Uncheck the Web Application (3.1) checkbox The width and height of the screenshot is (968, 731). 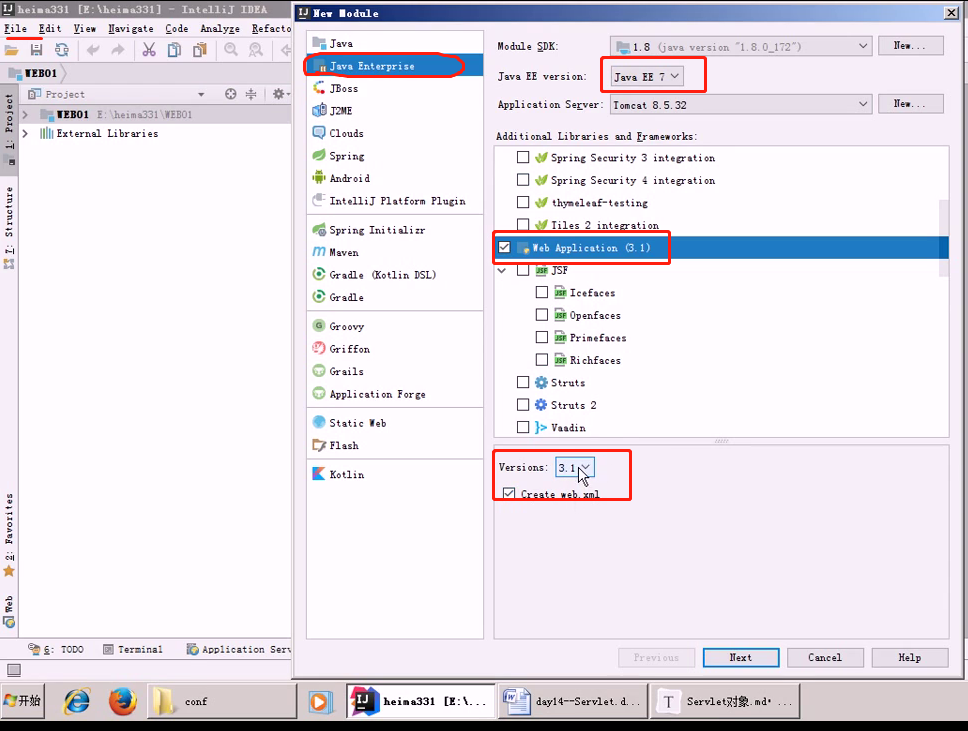coord(504,247)
